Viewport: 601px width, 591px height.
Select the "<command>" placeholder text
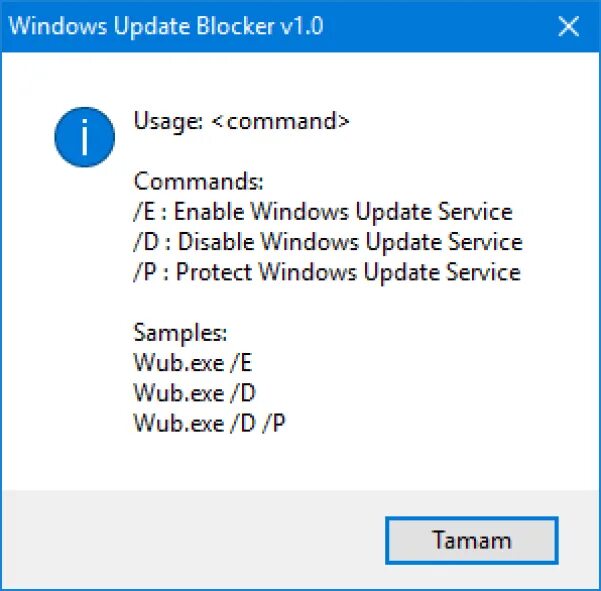click(281, 121)
